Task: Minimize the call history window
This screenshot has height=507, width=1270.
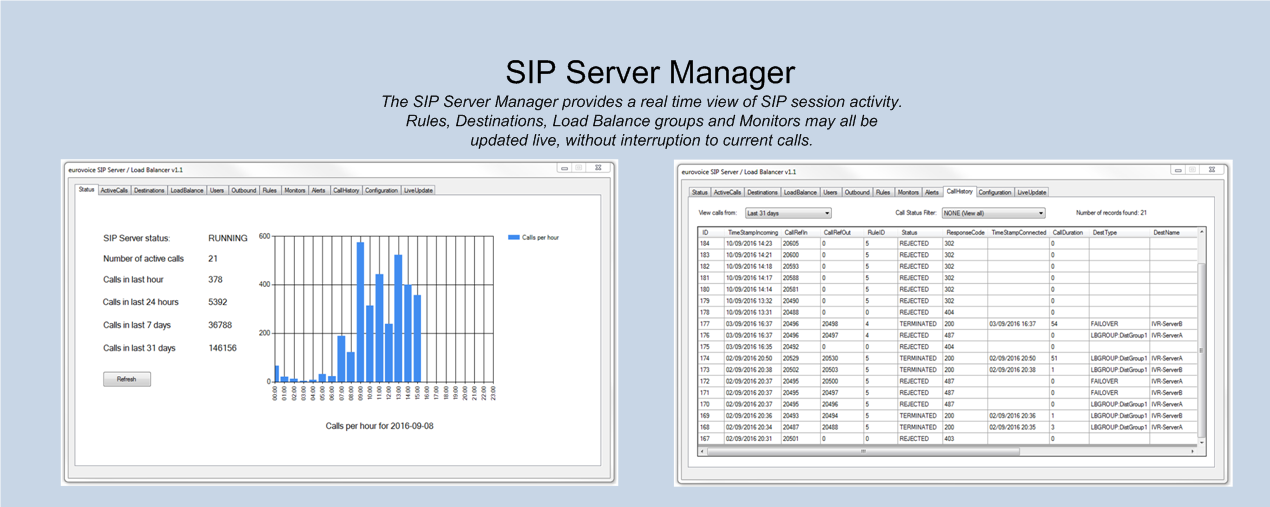Action: pyautogui.click(x=1180, y=170)
